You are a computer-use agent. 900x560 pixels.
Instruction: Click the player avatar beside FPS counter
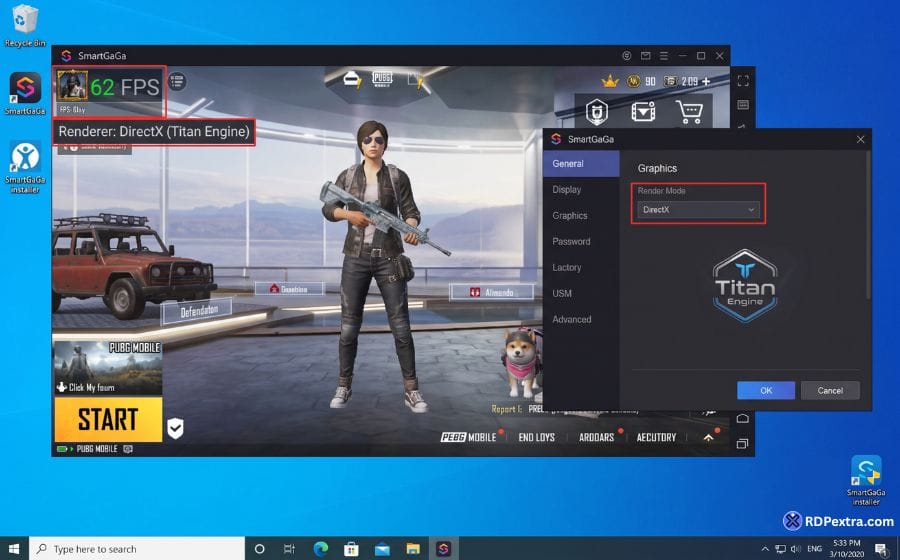(x=72, y=85)
